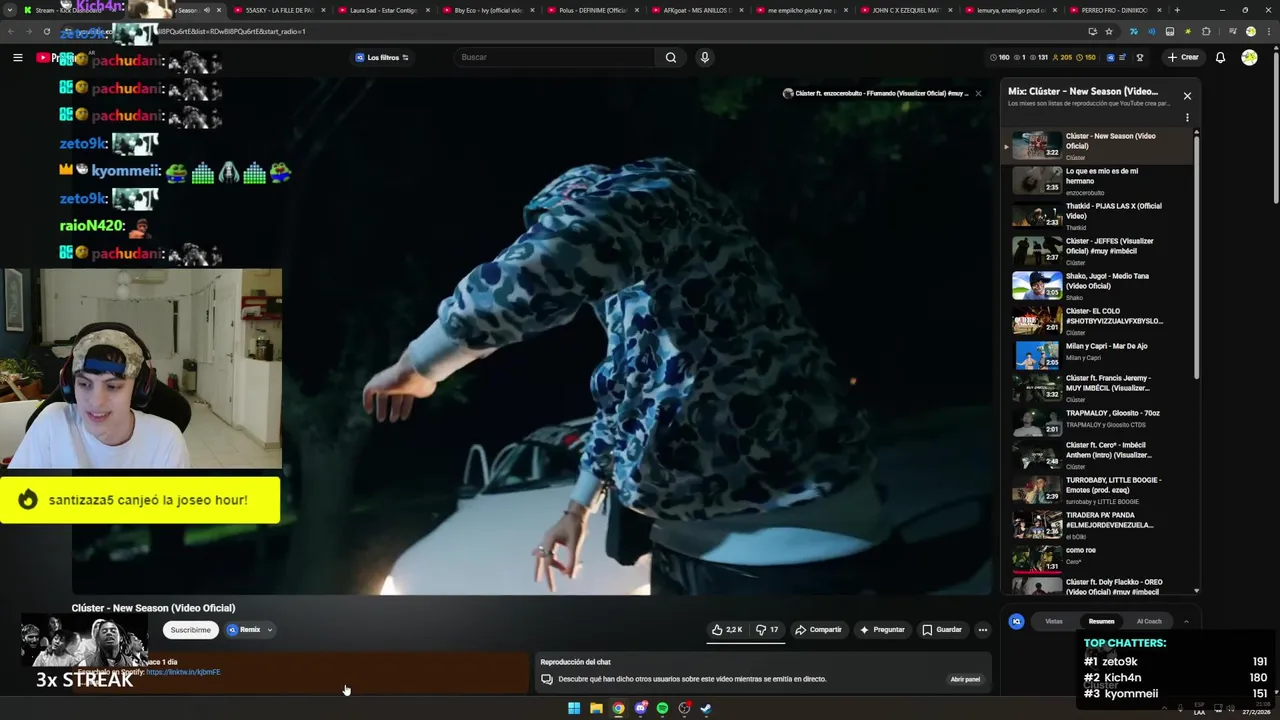Viewport: 1280px width, 720px height.
Task: Dislike the video (17 thumbs down)
Action: click(767, 630)
